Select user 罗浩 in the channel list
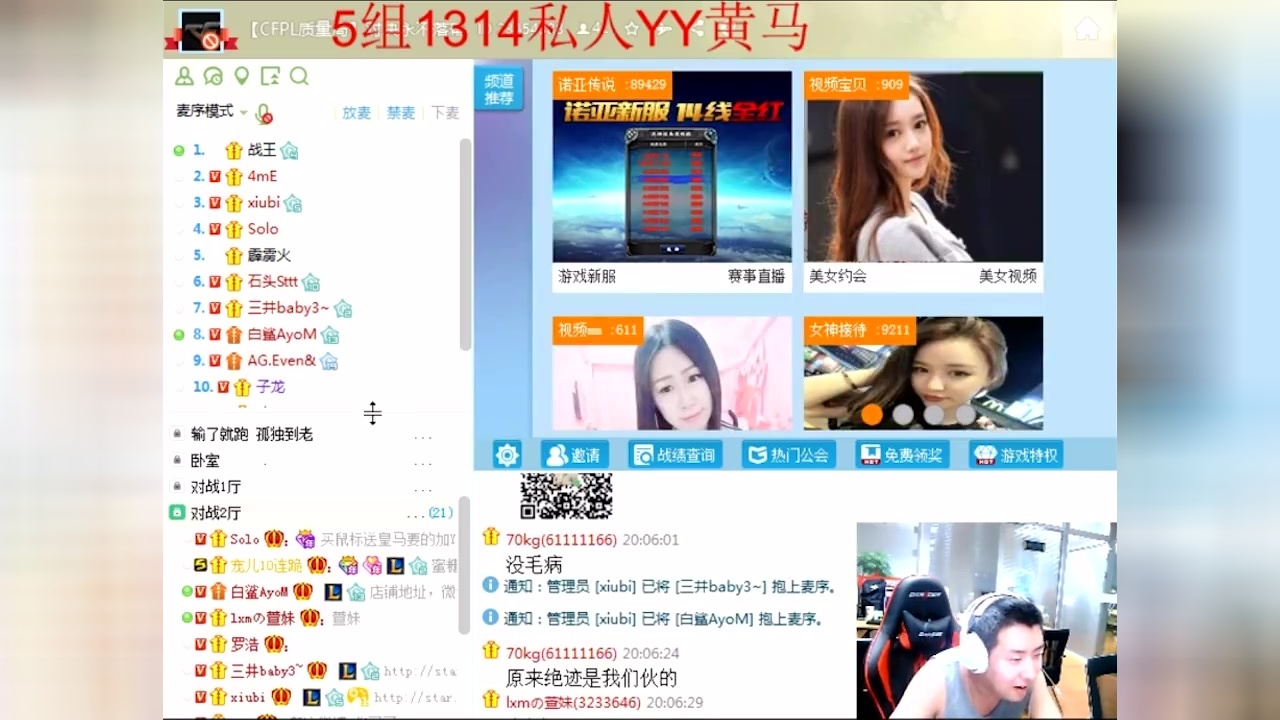The height and width of the screenshot is (720, 1280). (245, 644)
